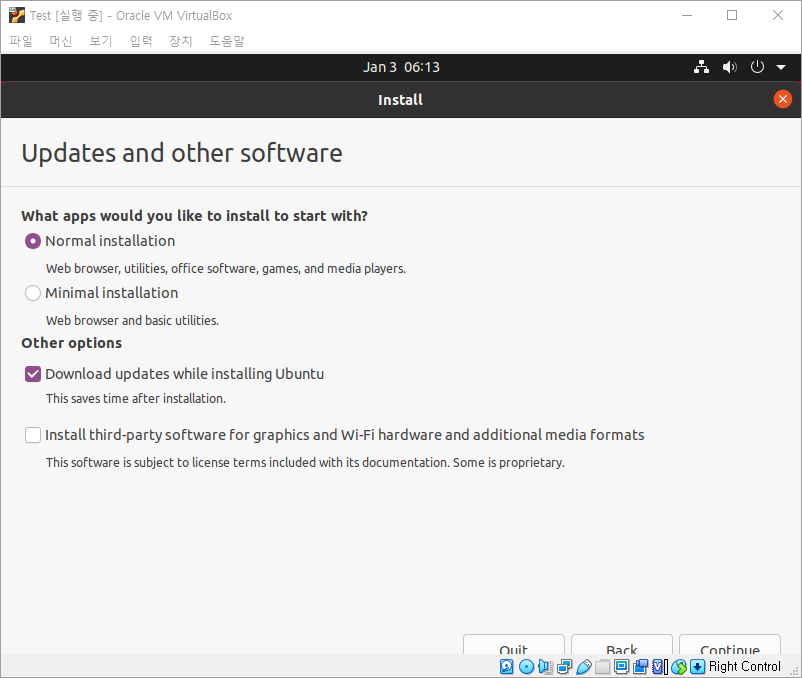Viewport: 802px width, 678px height.
Task: Click the network adapters icon in VirtualBox status bar
Action: (x=565, y=666)
